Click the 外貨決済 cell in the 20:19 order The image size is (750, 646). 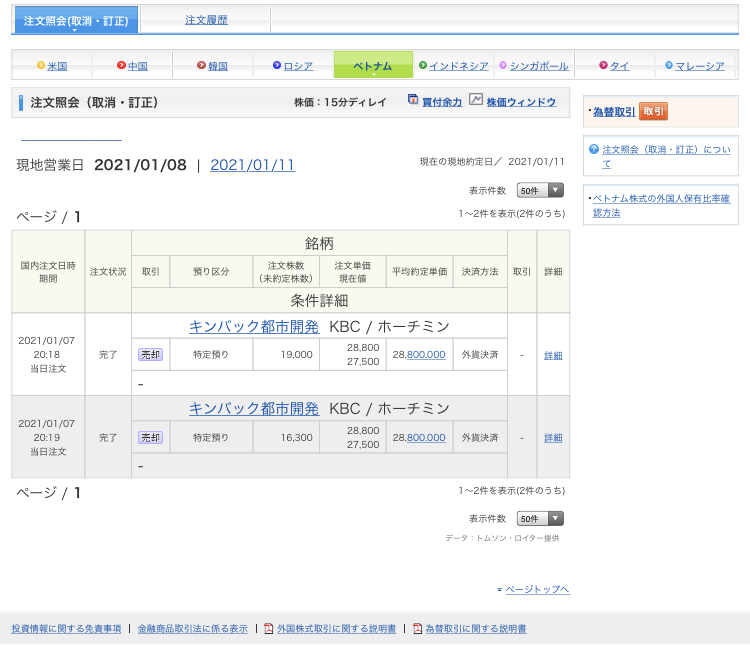pos(480,438)
